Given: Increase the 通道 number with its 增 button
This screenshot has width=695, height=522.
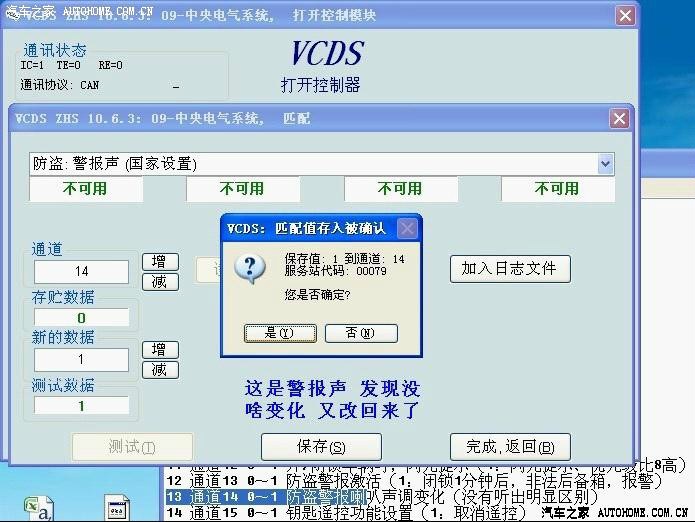Looking at the screenshot, I should (160, 262).
